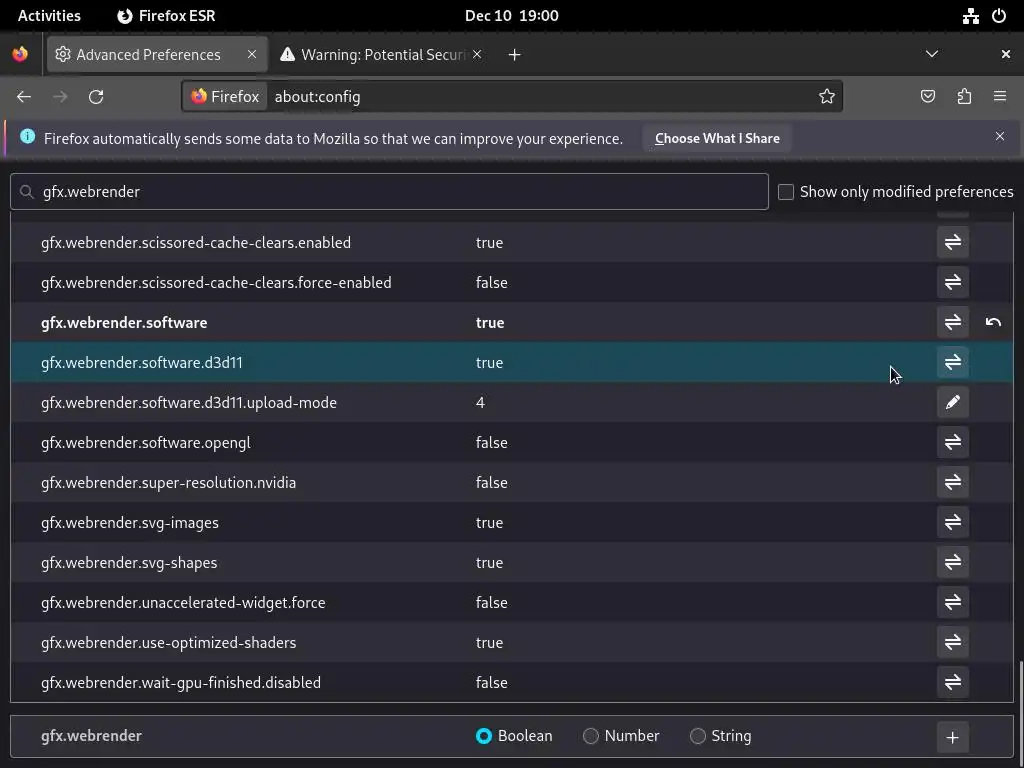Viewport: 1024px width, 768px height.
Task: Toggle gfx.webrender.software.opengl value
Action: [952, 442]
